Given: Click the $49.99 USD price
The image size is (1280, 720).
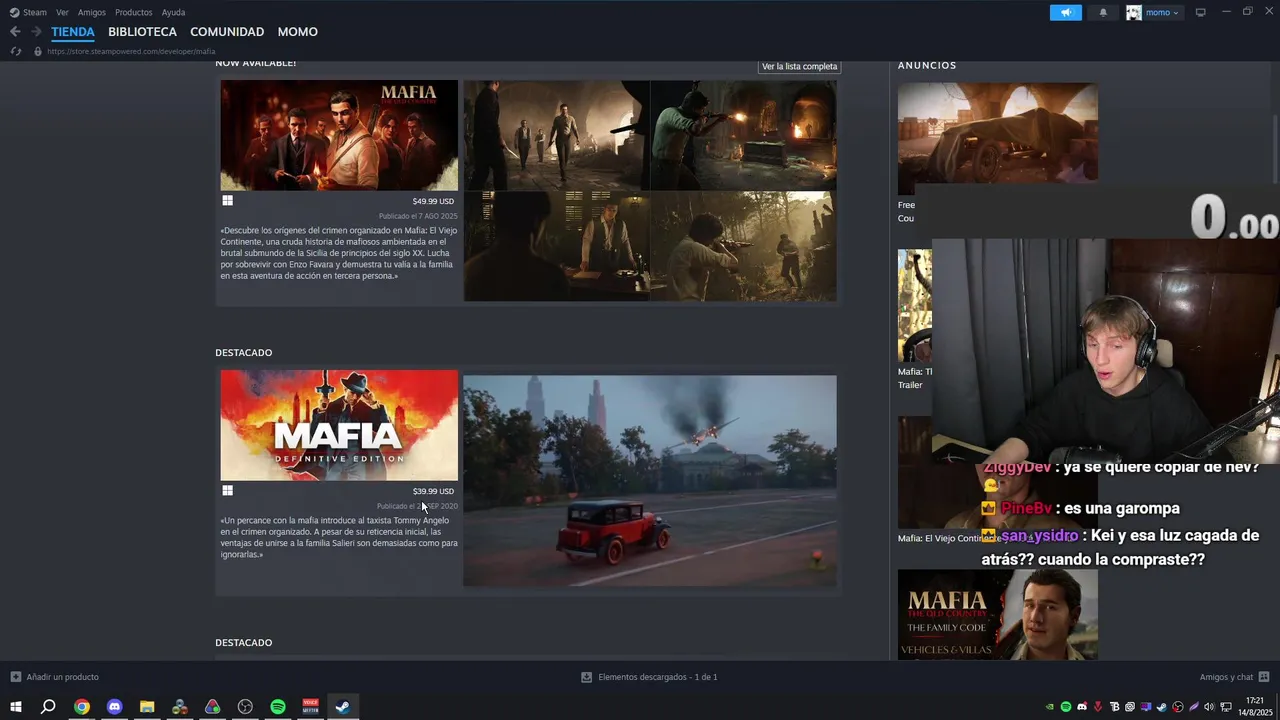Looking at the screenshot, I should [433, 201].
